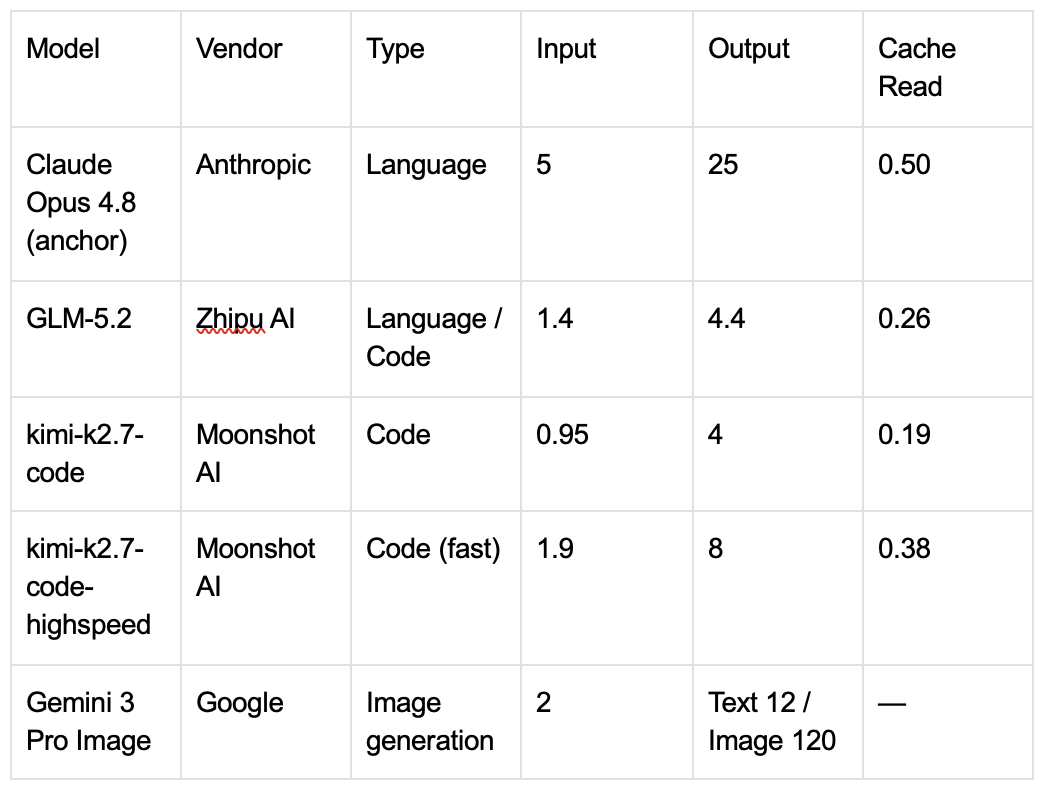Select the Cache Read header cell
Image resolution: width=1042 pixels, height=790 pixels.
(x=948, y=68)
